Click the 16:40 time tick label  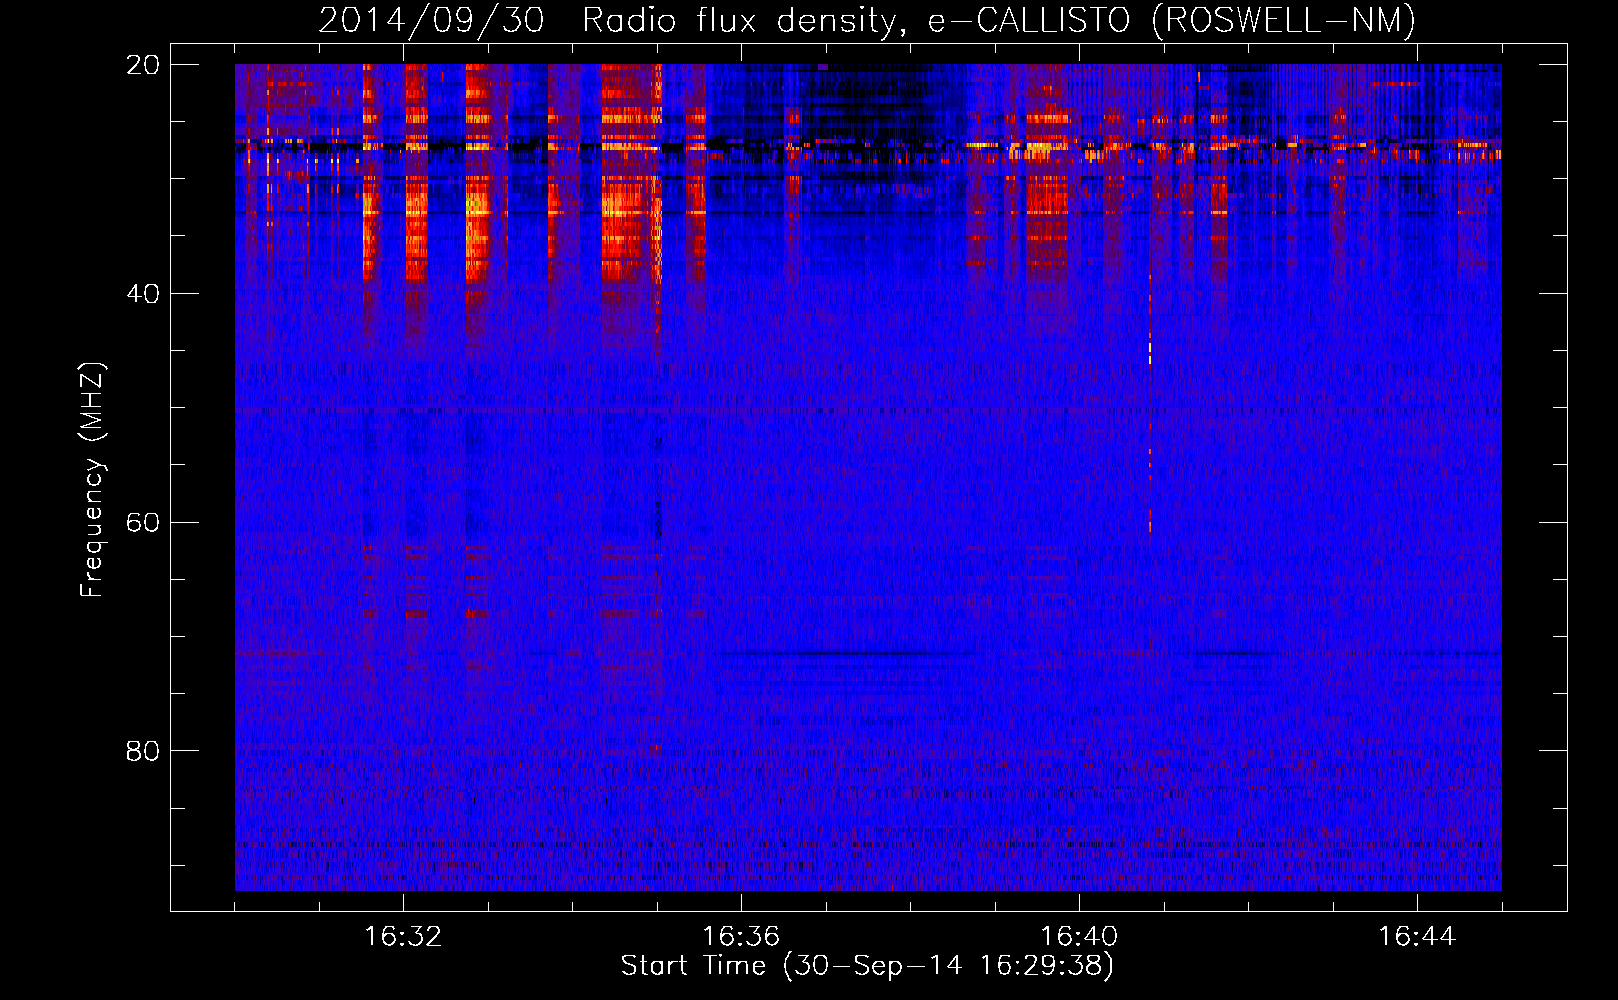[x=1079, y=937]
